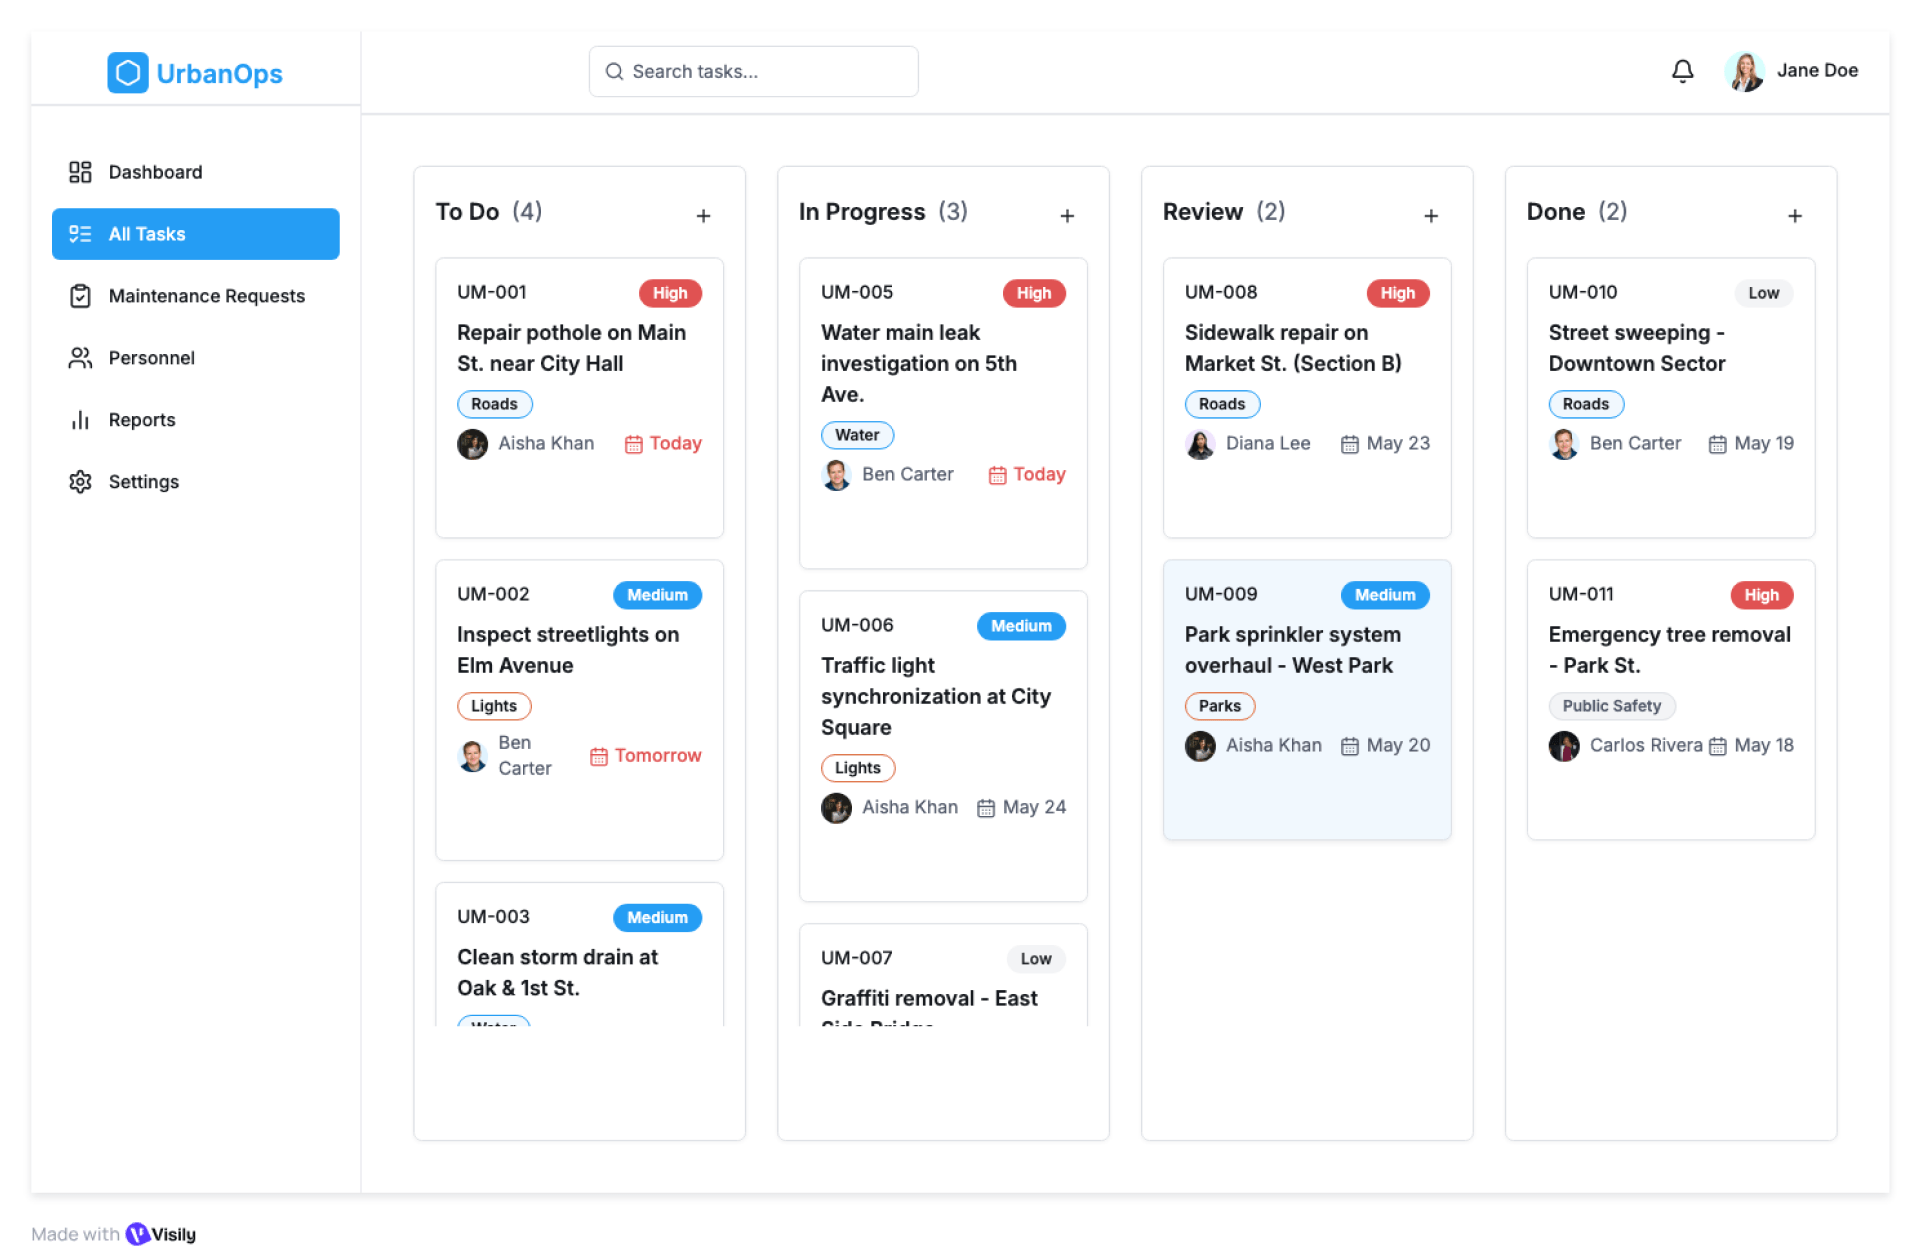Open the Dashboard page
This screenshot has width=1920, height=1248.
[155, 172]
